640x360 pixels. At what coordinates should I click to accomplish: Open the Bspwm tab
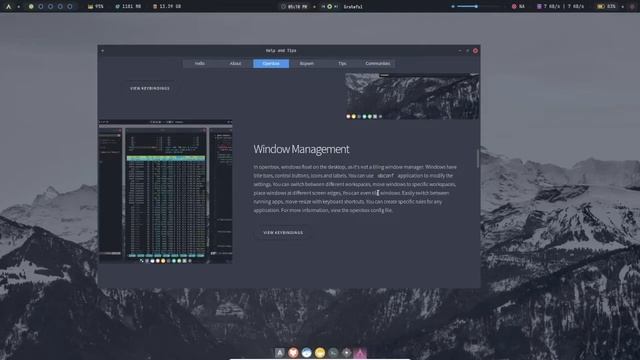(307, 64)
